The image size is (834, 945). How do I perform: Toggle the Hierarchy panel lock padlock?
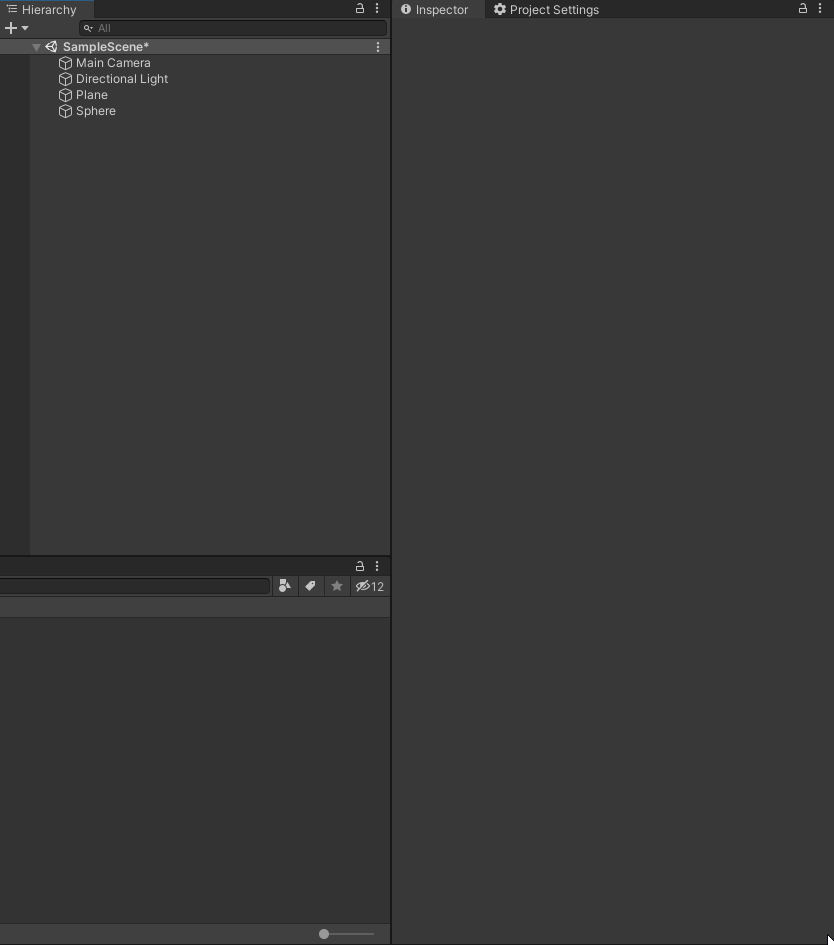(360, 8)
